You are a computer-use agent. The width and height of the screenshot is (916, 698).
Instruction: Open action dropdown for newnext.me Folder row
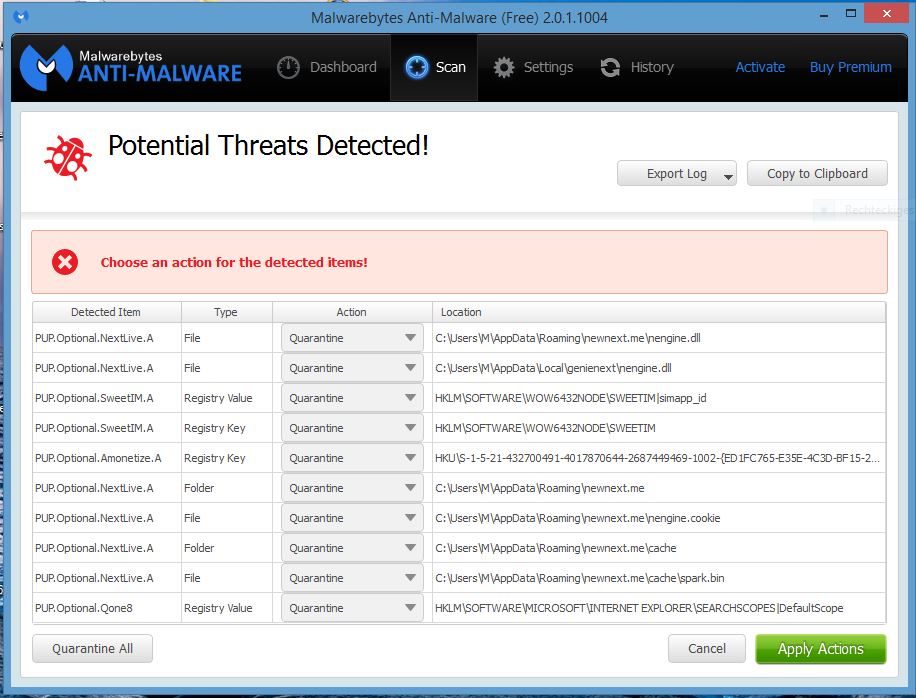[x=352, y=488]
